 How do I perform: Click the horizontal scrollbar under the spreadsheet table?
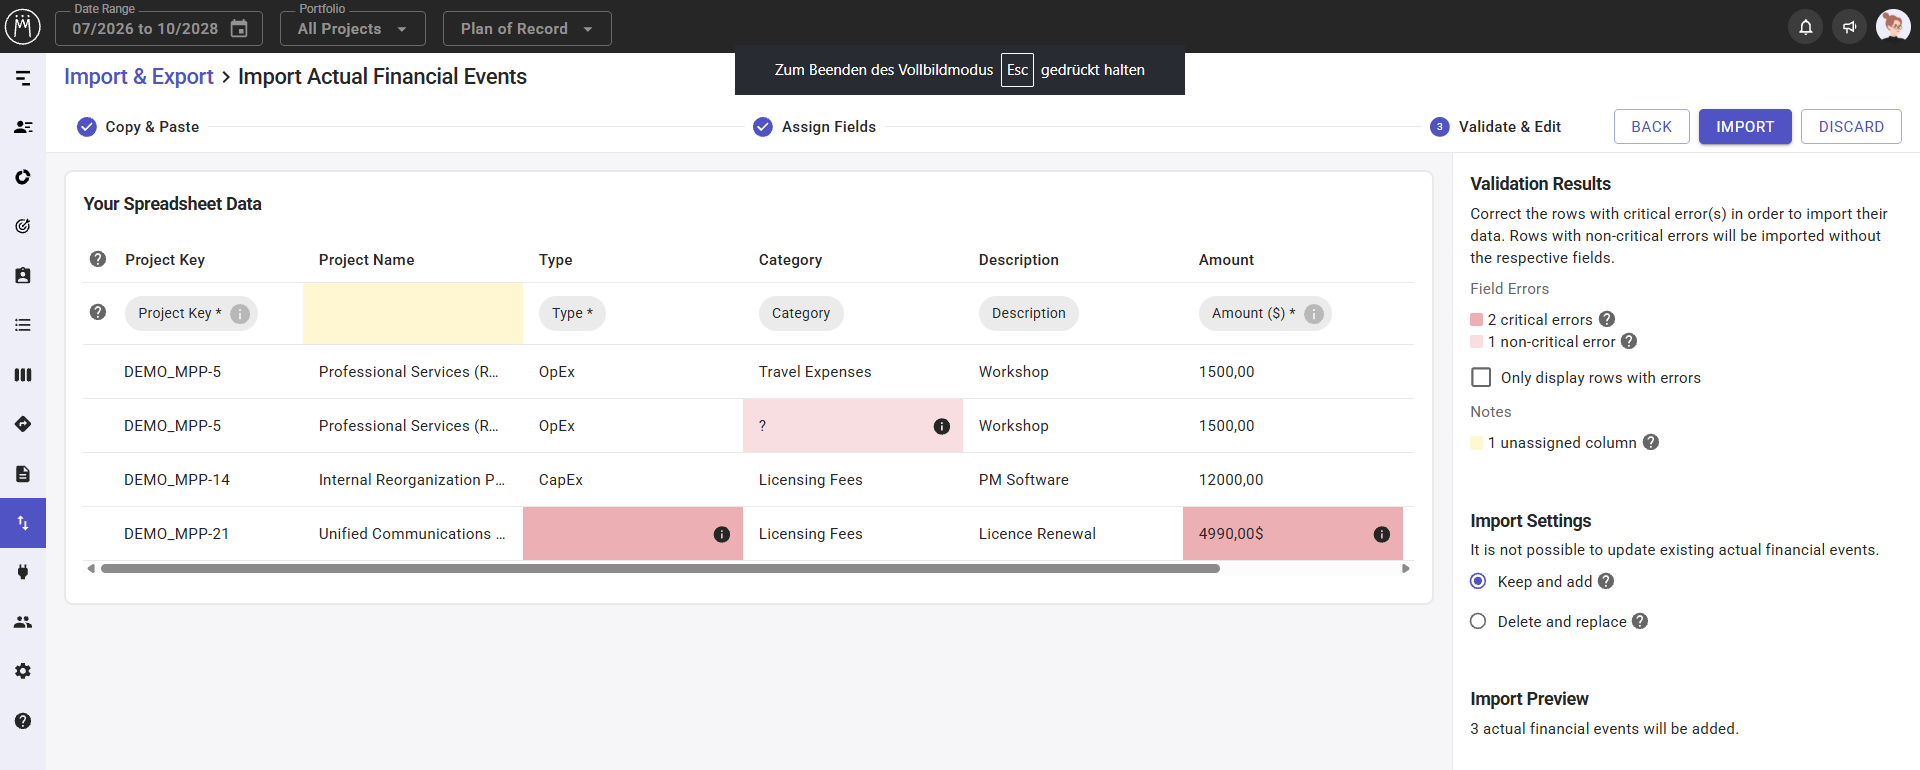click(660, 568)
